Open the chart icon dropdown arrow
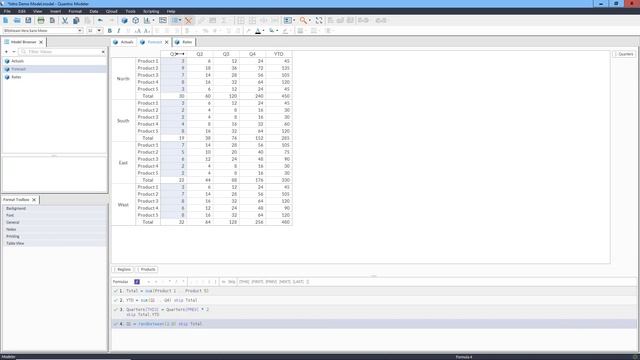This screenshot has width=640, height=360. pos(153,20)
